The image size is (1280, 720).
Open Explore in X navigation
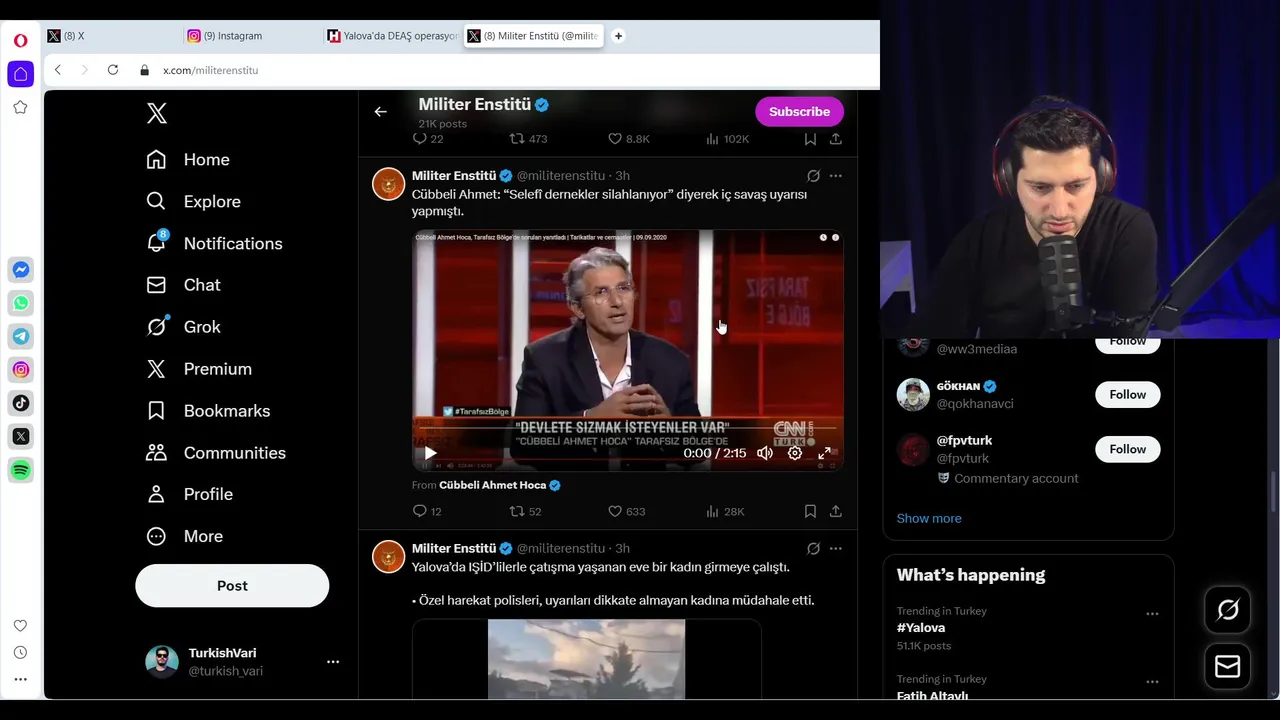pyautogui.click(x=194, y=202)
